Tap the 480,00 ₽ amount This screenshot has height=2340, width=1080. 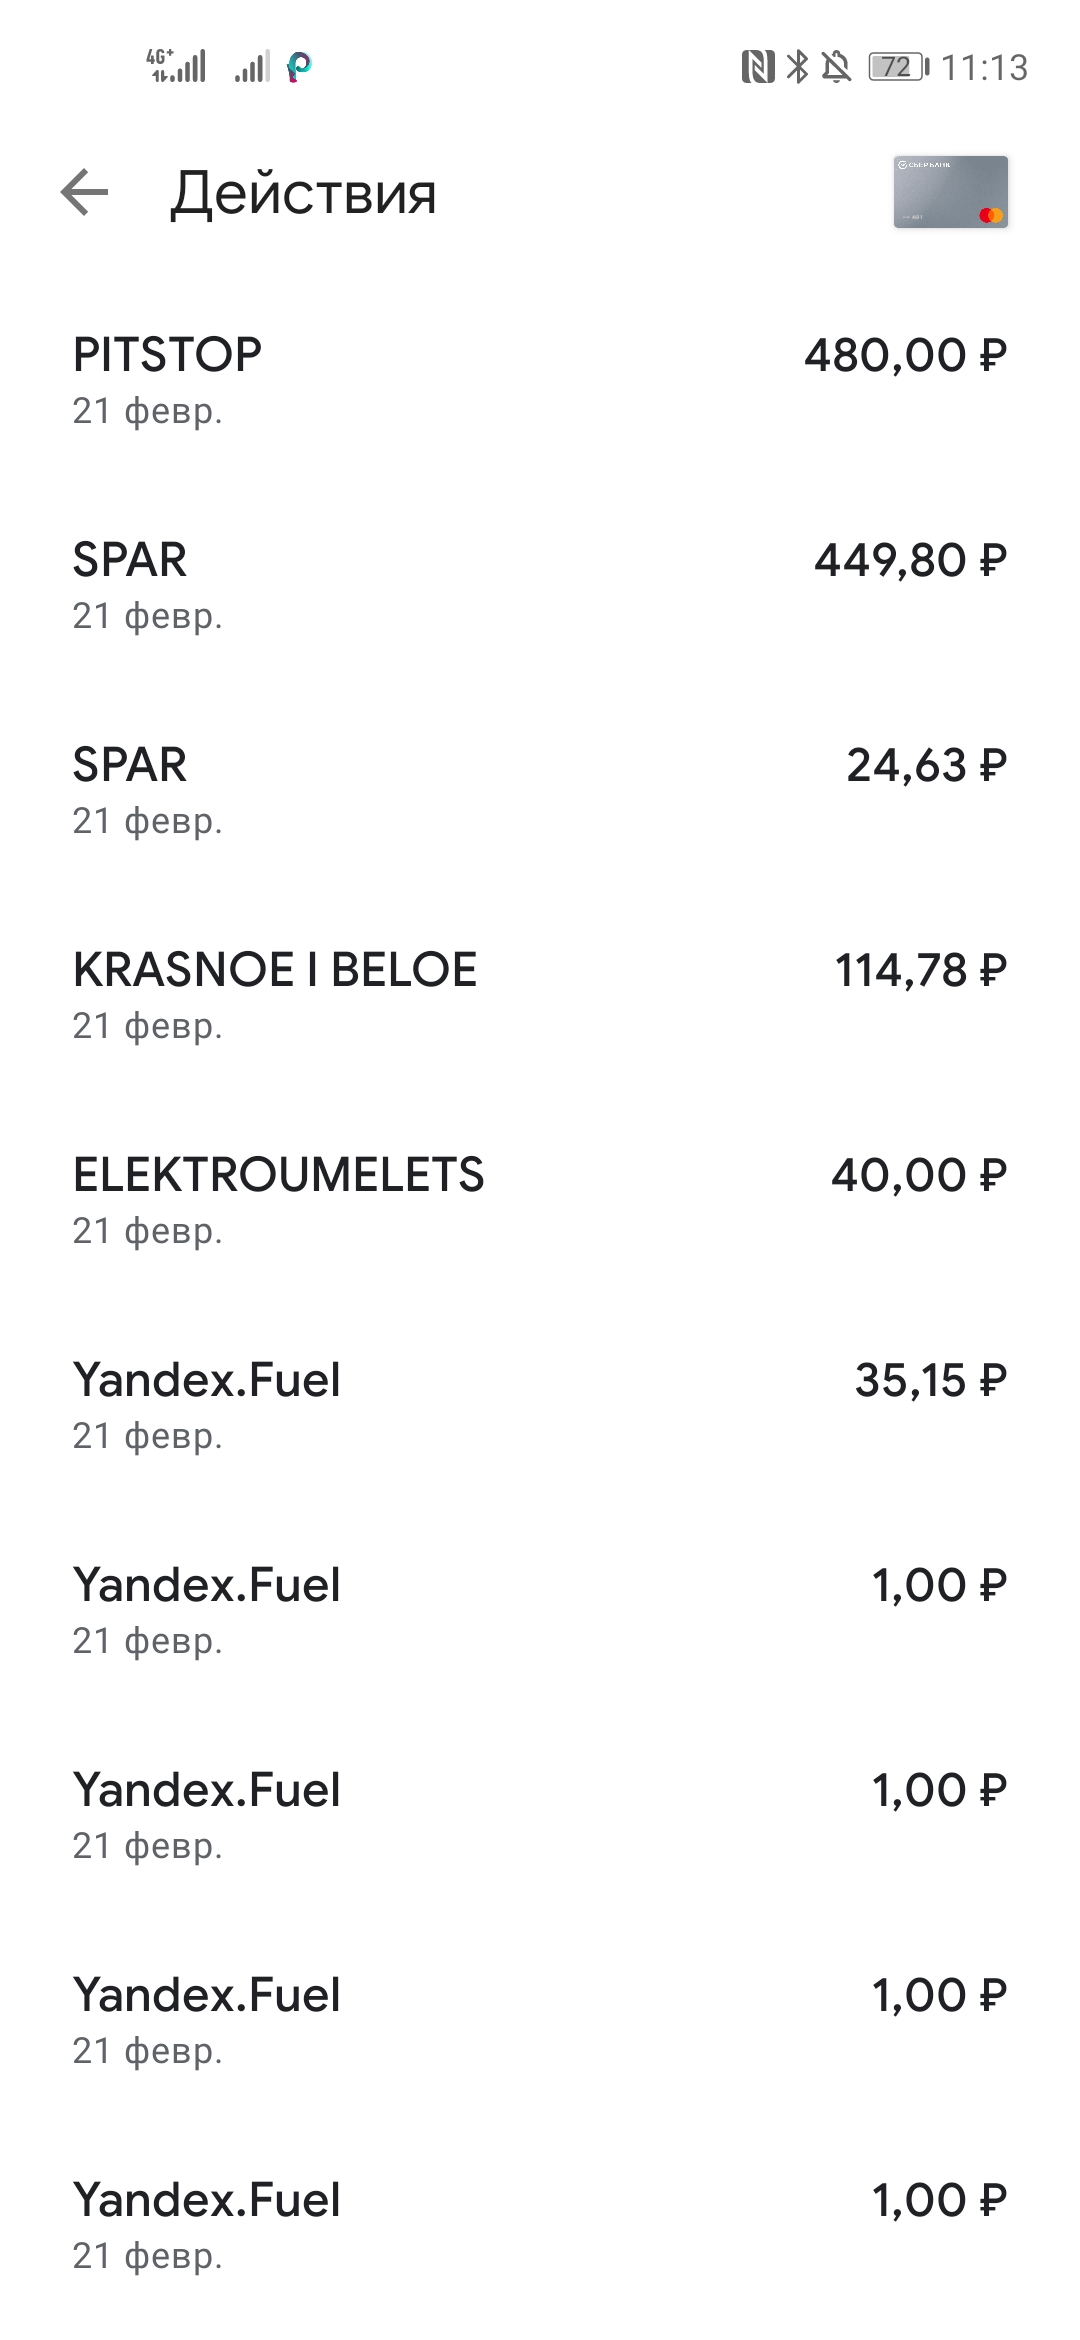[906, 356]
